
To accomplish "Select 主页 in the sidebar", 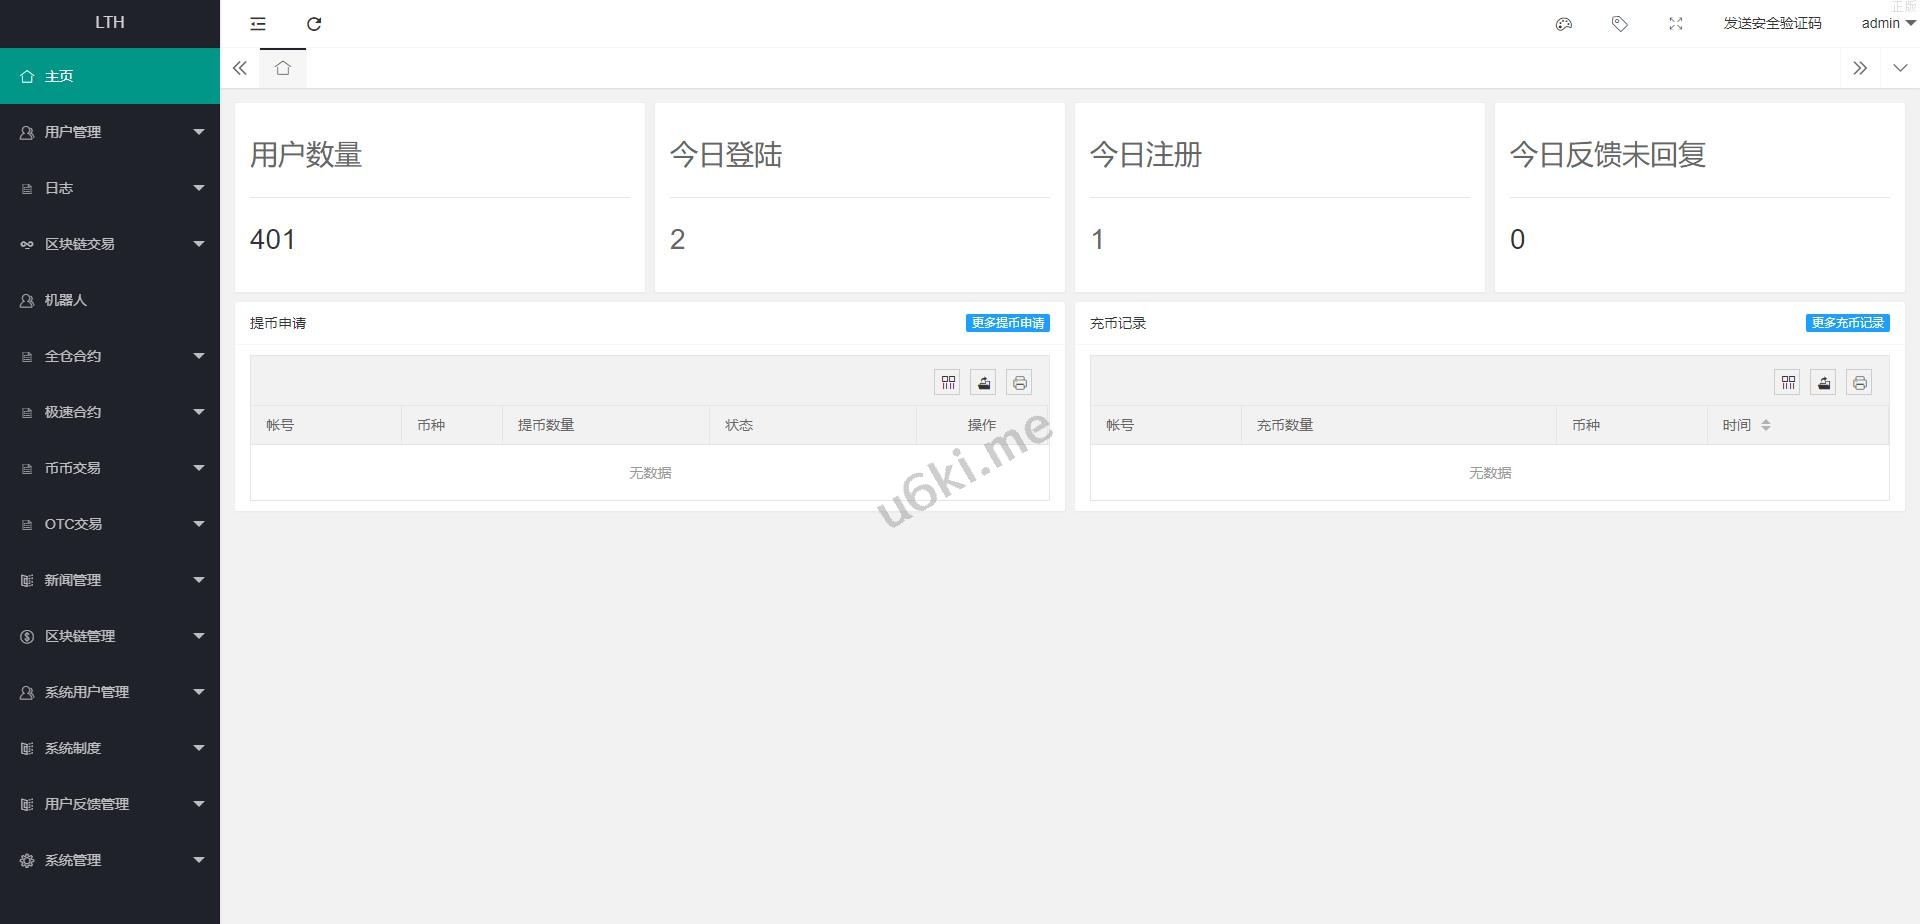I will click(110, 76).
